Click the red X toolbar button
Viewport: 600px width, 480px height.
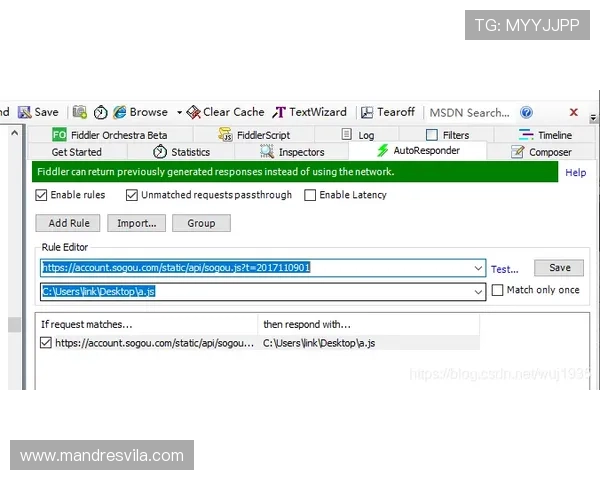coord(574,112)
